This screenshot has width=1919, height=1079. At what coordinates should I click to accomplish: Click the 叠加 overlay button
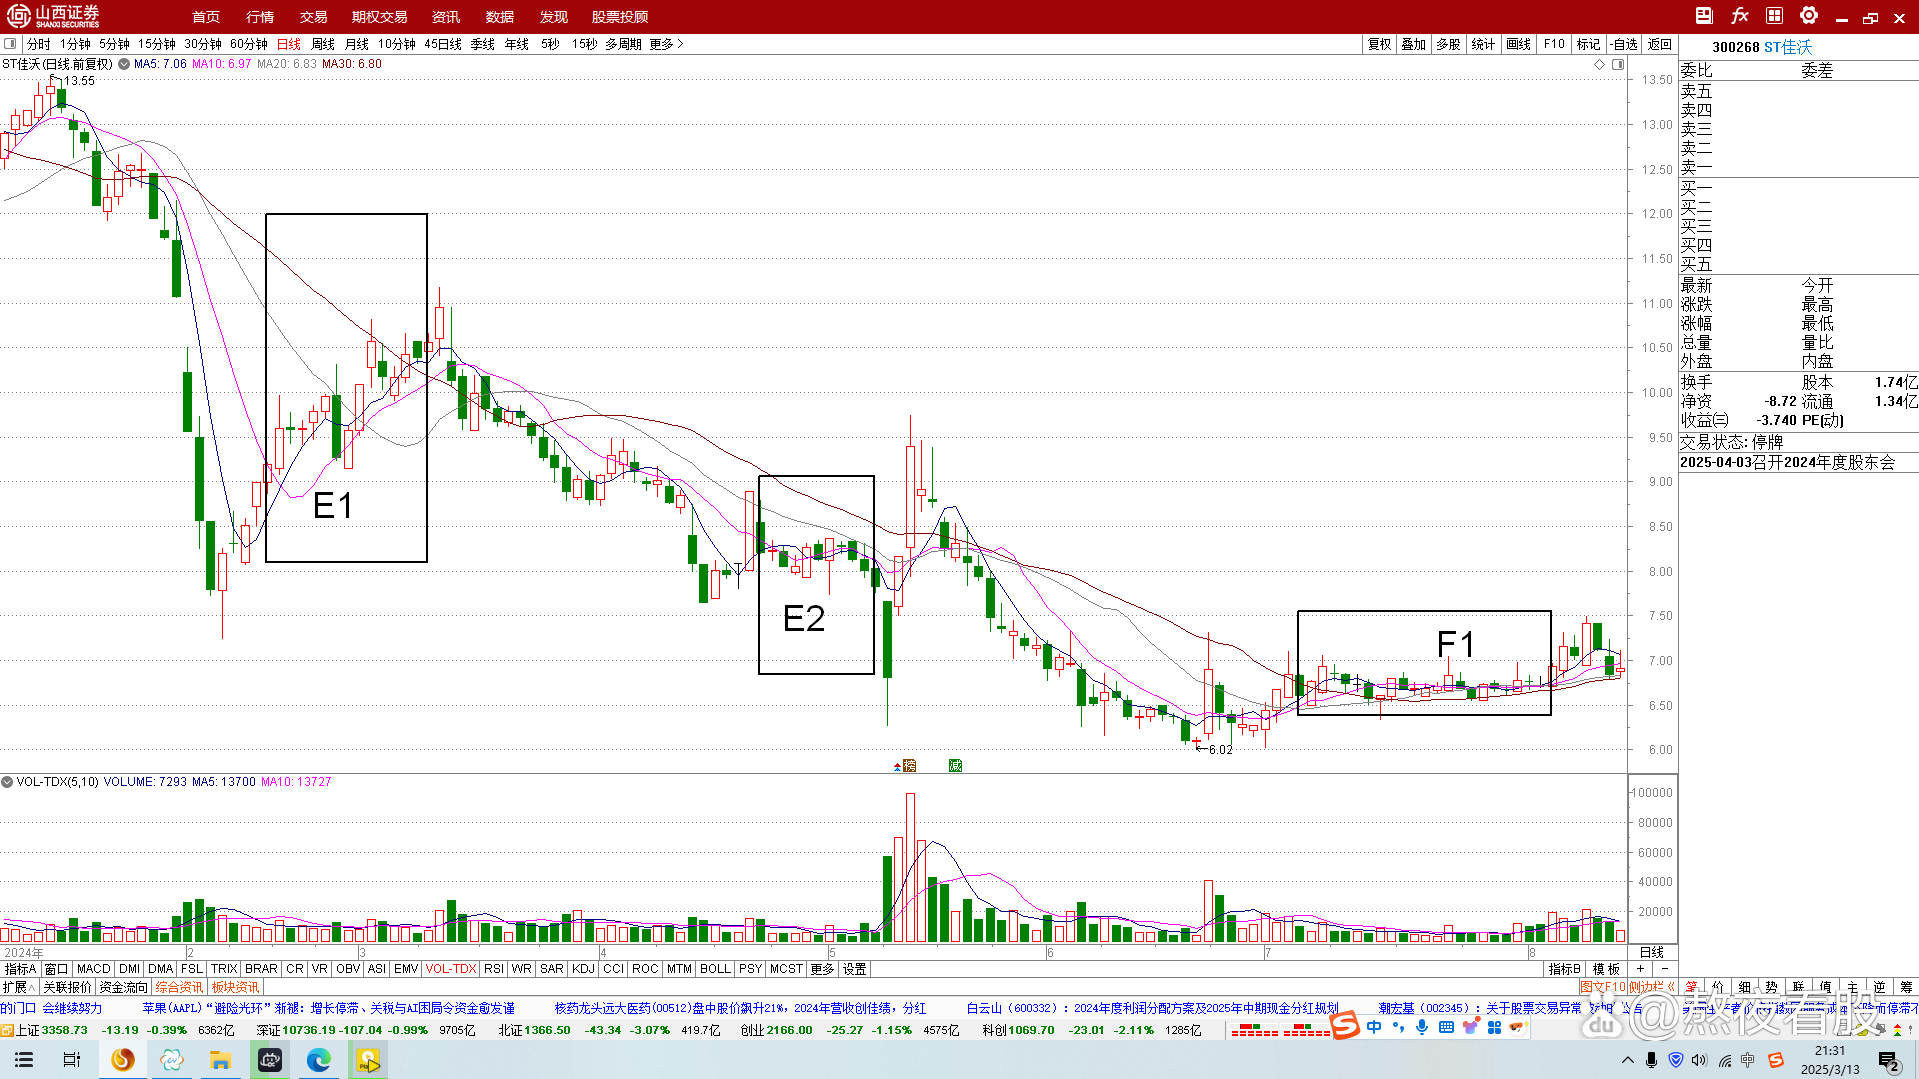[x=1414, y=44]
